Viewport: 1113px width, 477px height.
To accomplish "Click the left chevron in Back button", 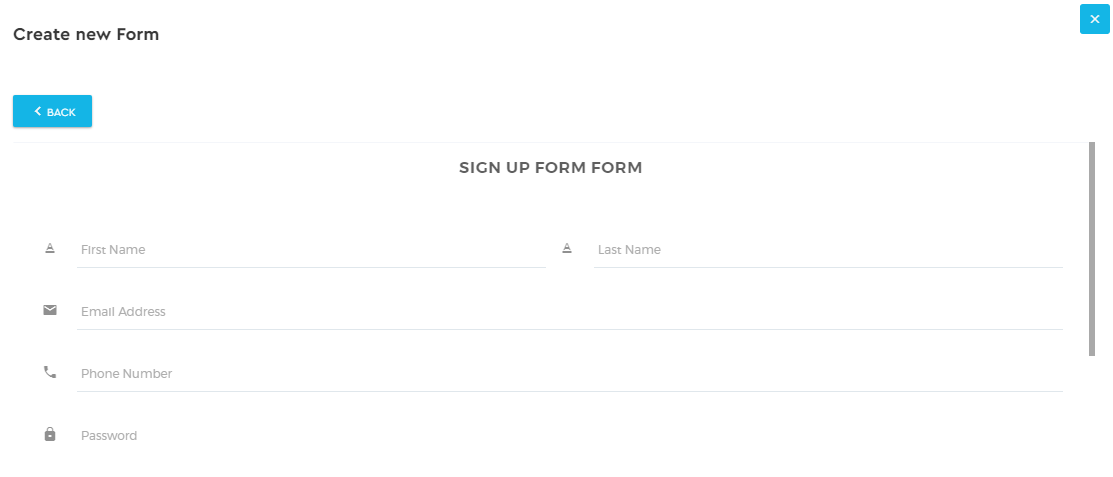I will (x=38, y=111).
